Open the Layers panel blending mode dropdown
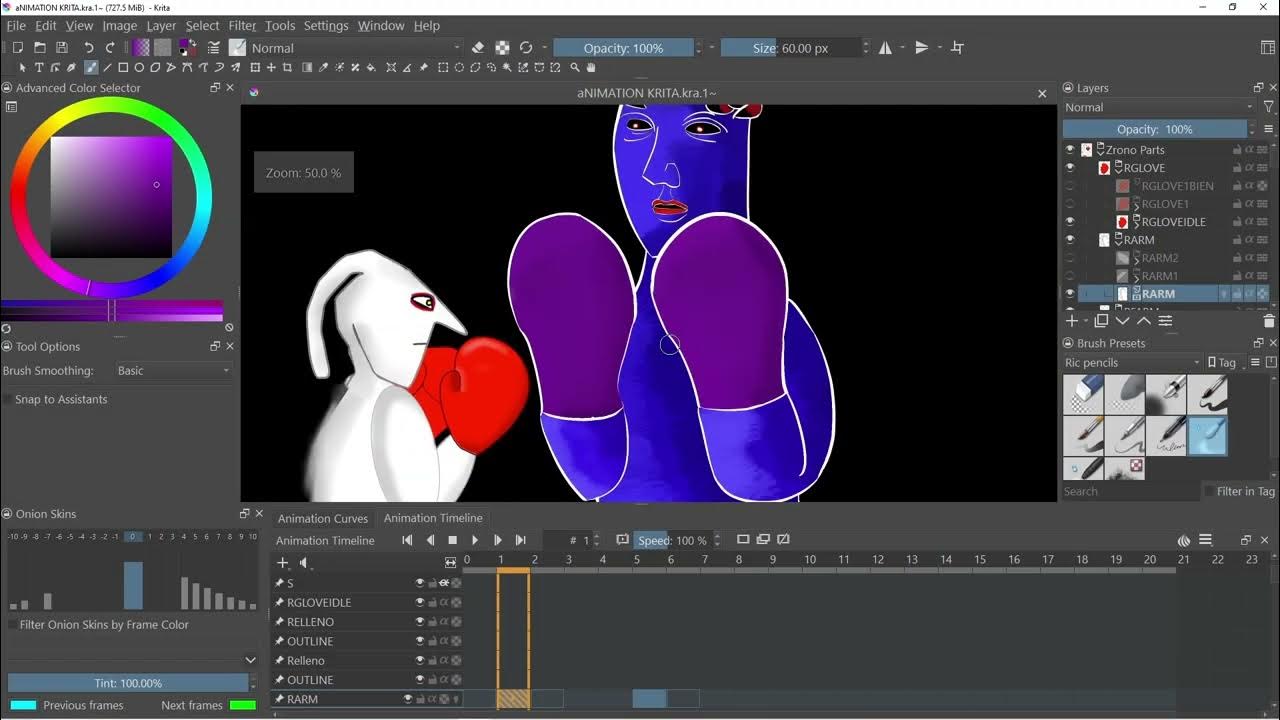Viewport: 1280px width, 720px height. coord(1158,107)
